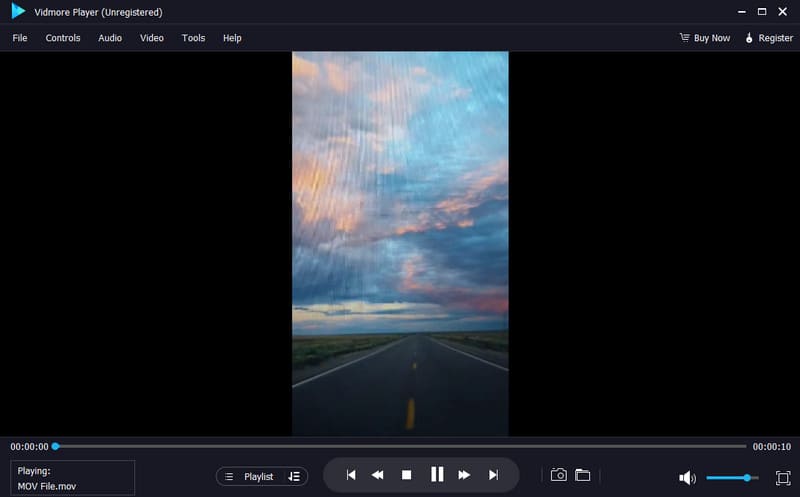Click the video progress bar
Viewport: 800px width, 497px height.
click(x=400, y=446)
